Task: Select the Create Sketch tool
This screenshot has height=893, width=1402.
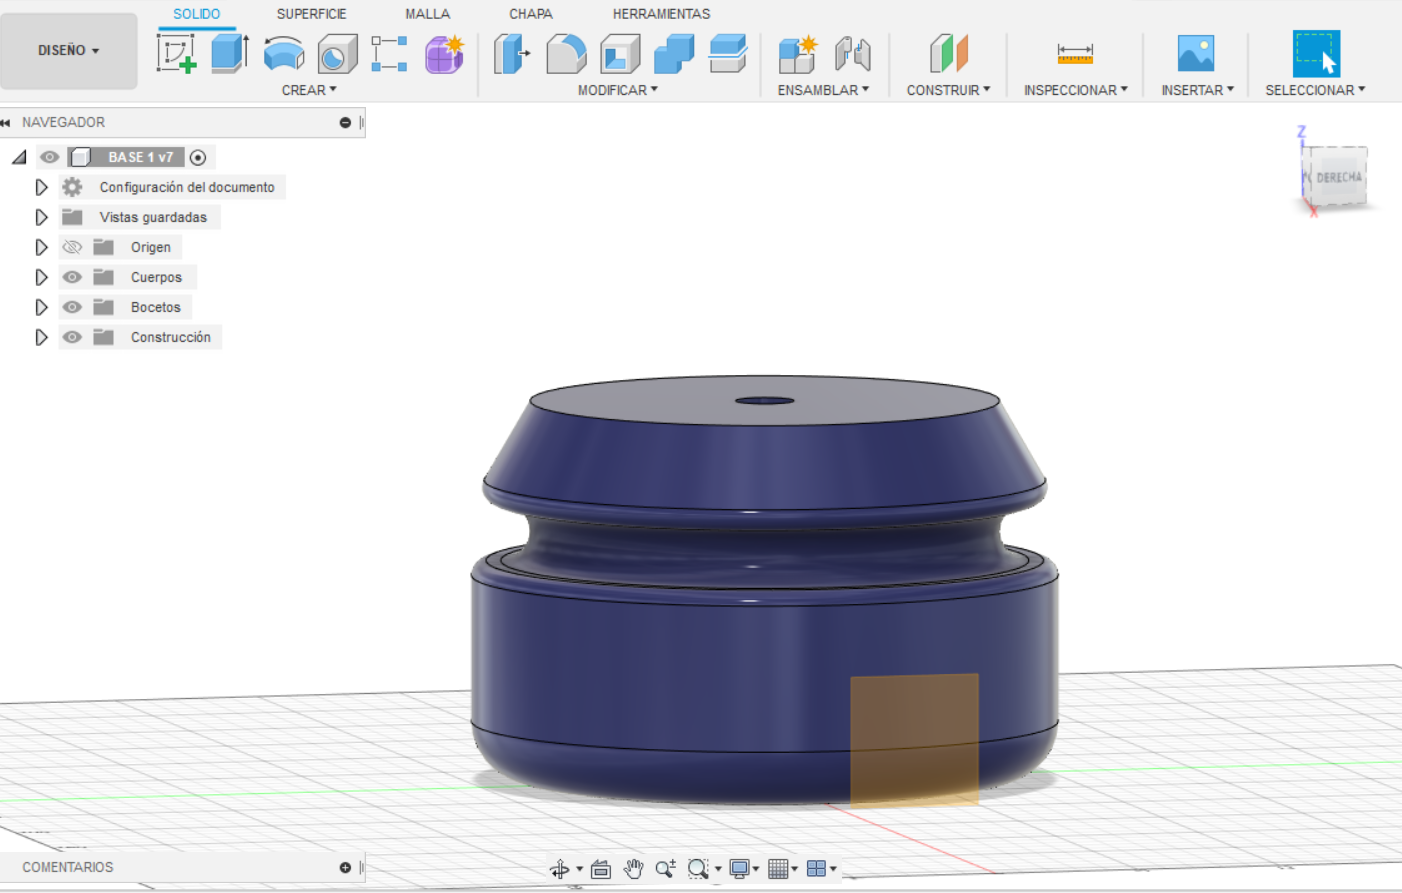Action: [x=176, y=53]
